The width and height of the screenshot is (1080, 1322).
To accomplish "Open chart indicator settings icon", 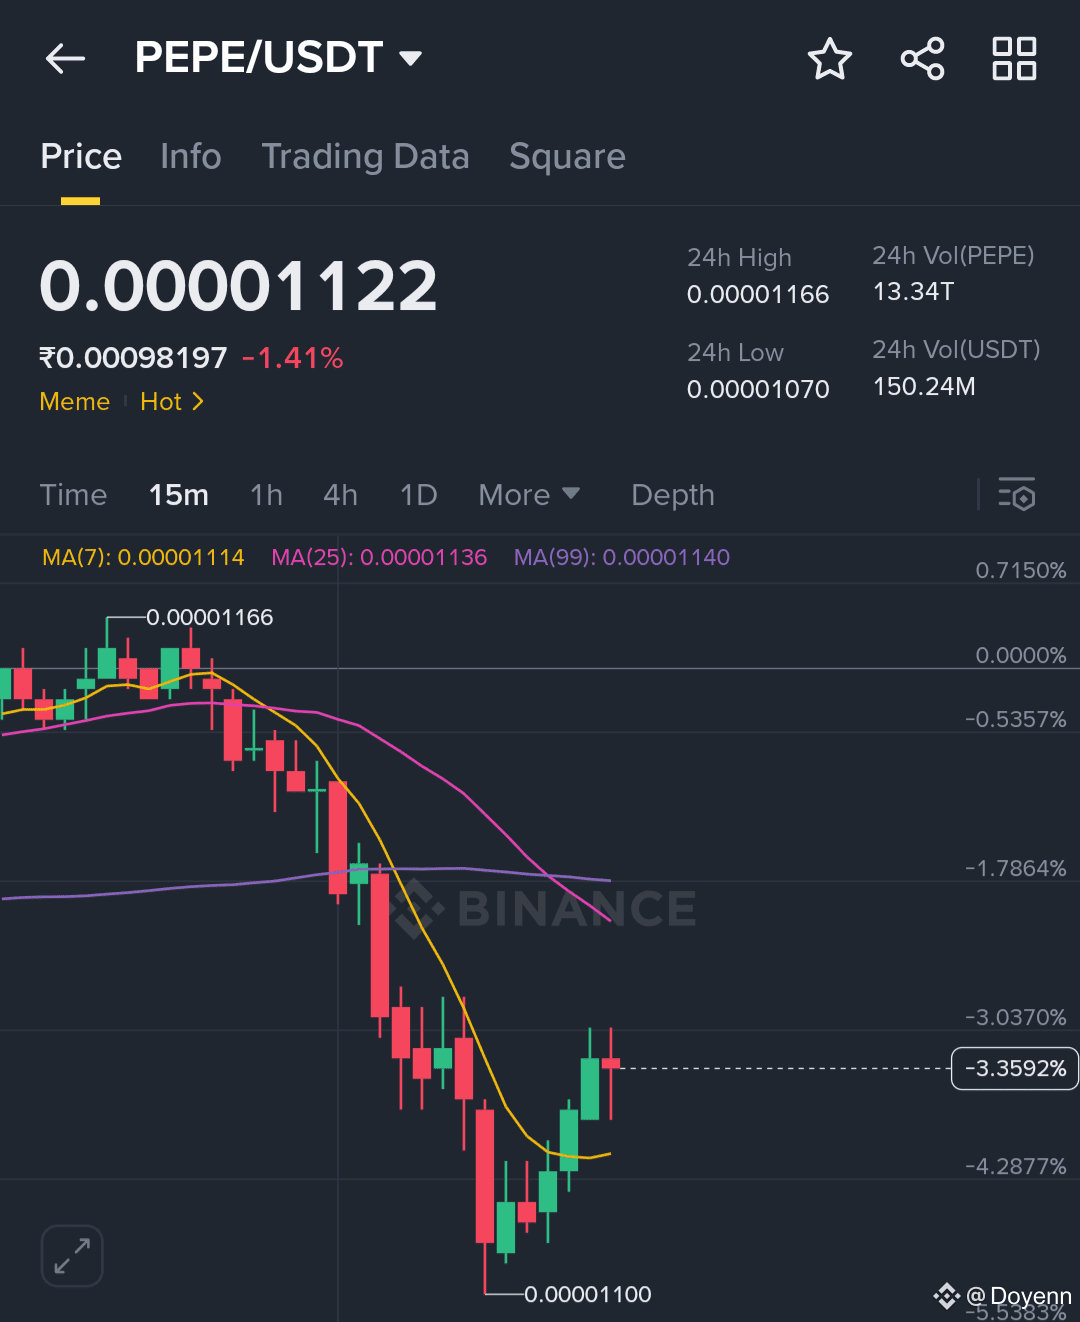I will [1017, 494].
